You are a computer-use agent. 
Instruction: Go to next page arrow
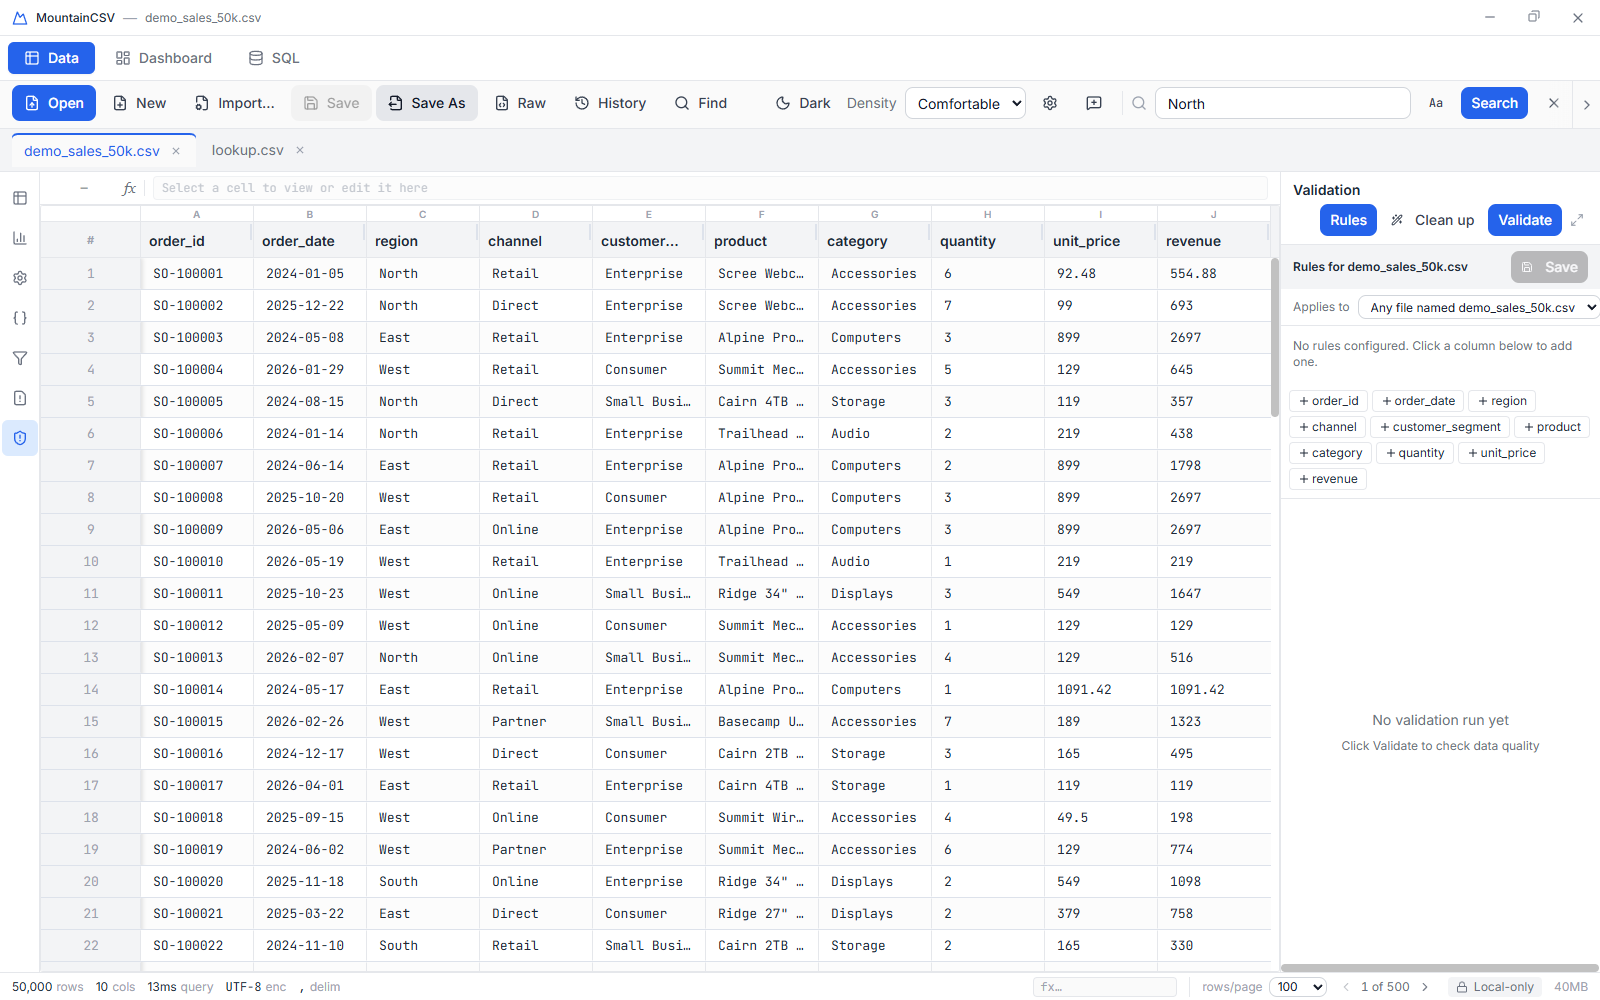coord(1426,987)
